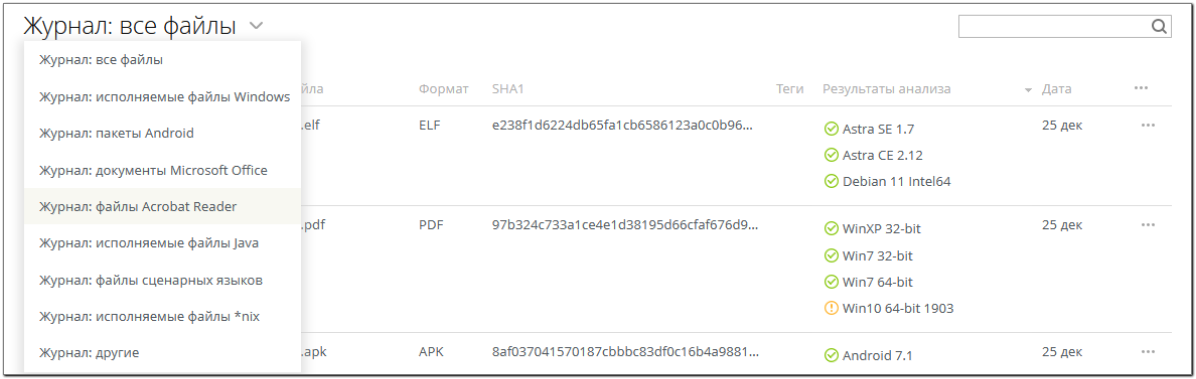Open the ellipsis menu in the ELF row
This screenshot has height=379, width=1196.
(x=1148, y=126)
